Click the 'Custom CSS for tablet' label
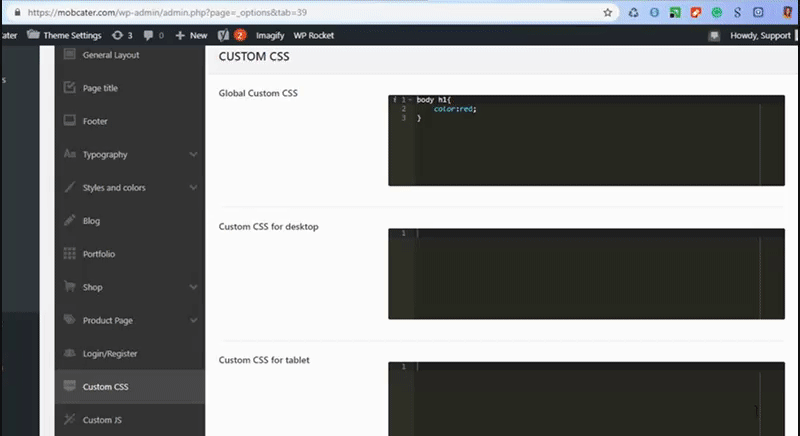The width and height of the screenshot is (800, 436). tap(264, 360)
